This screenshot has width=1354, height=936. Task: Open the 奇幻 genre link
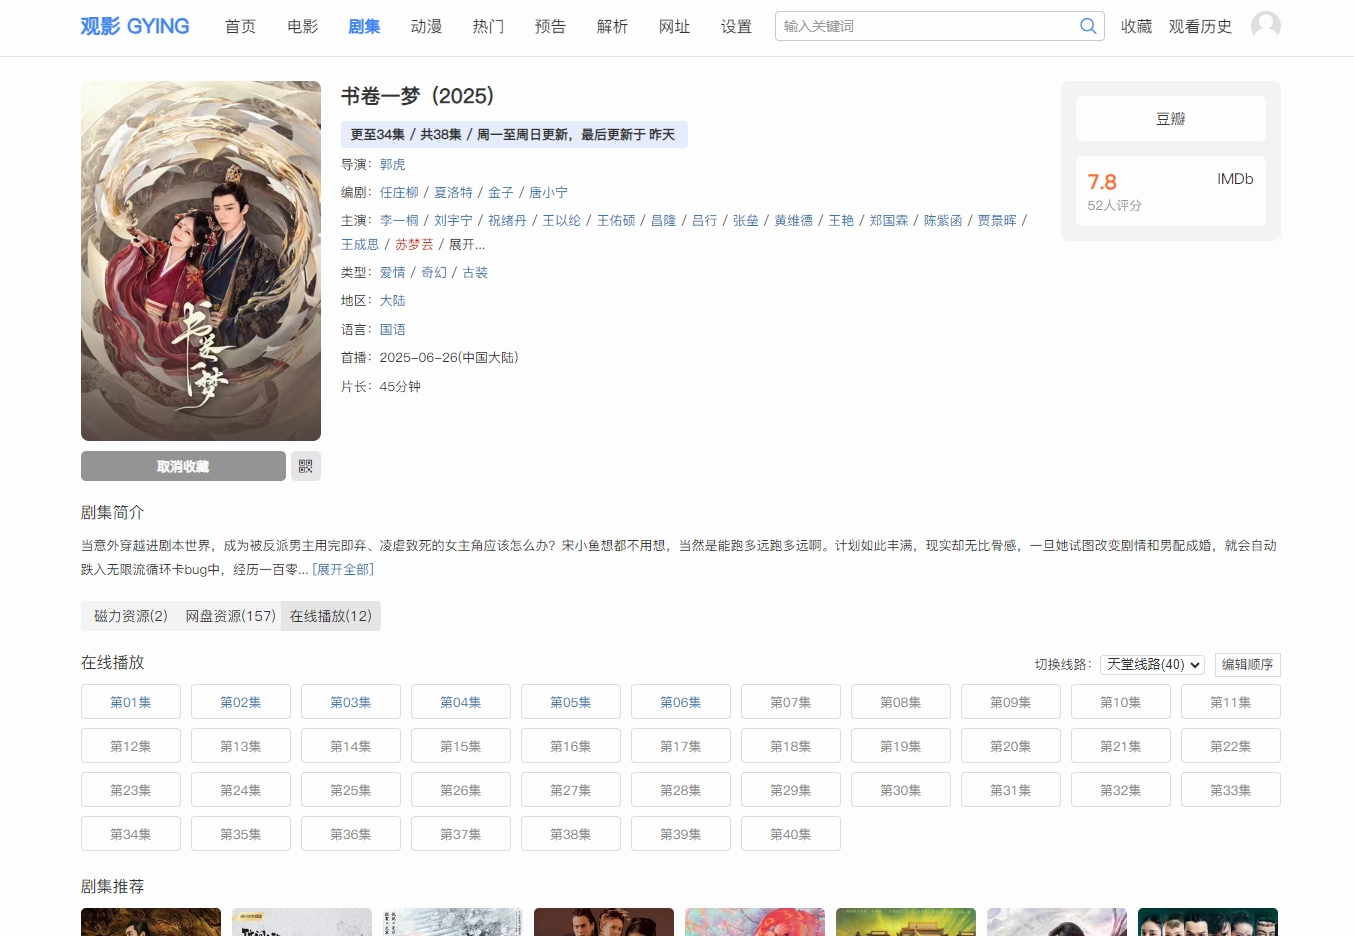coord(434,272)
